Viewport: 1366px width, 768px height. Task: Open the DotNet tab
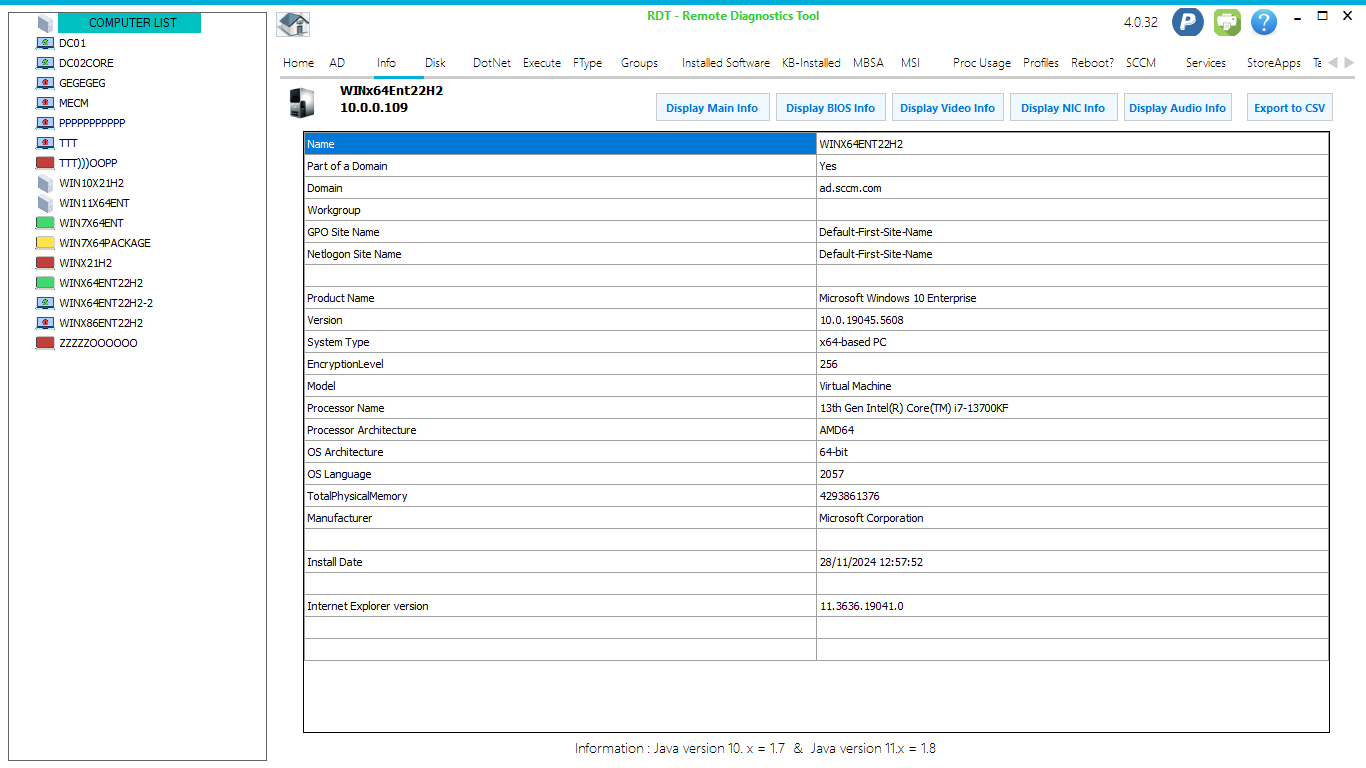click(x=492, y=63)
